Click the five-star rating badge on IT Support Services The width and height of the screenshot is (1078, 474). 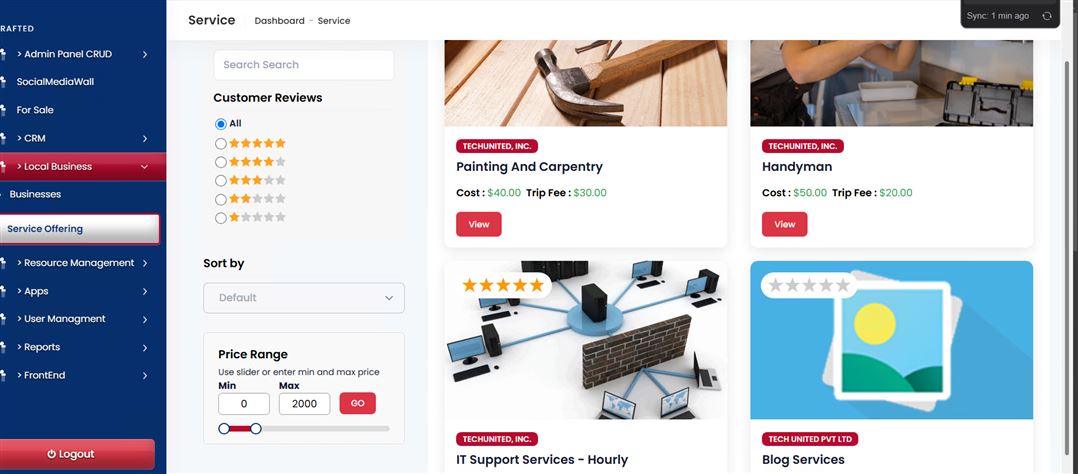[503, 285]
